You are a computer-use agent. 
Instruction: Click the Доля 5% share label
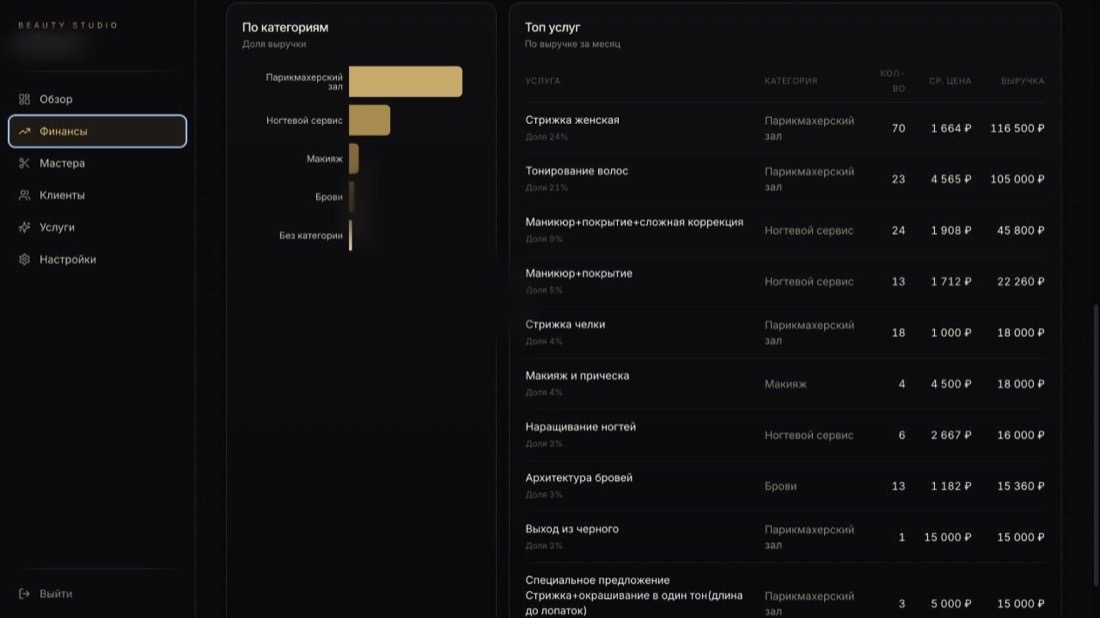point(544,290)
